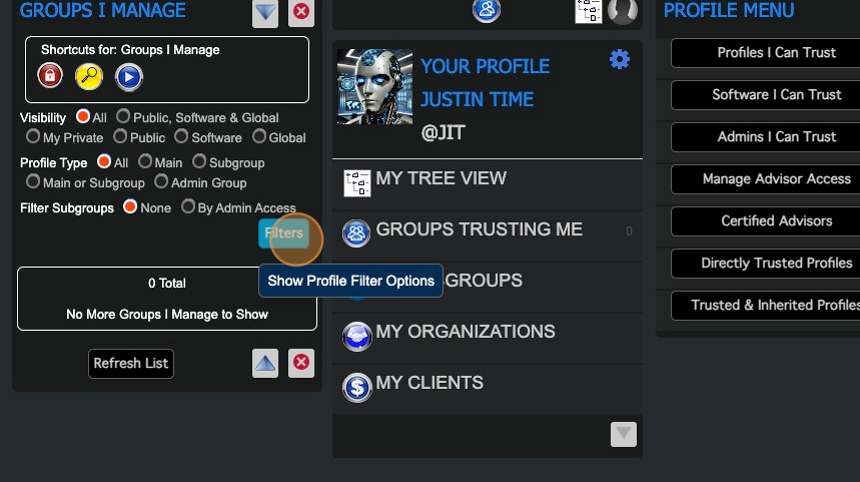Image resolution: width=860 pixels, height=482 pixels.
Task: Click the 0 Total count text
Action: click(167, 283)
